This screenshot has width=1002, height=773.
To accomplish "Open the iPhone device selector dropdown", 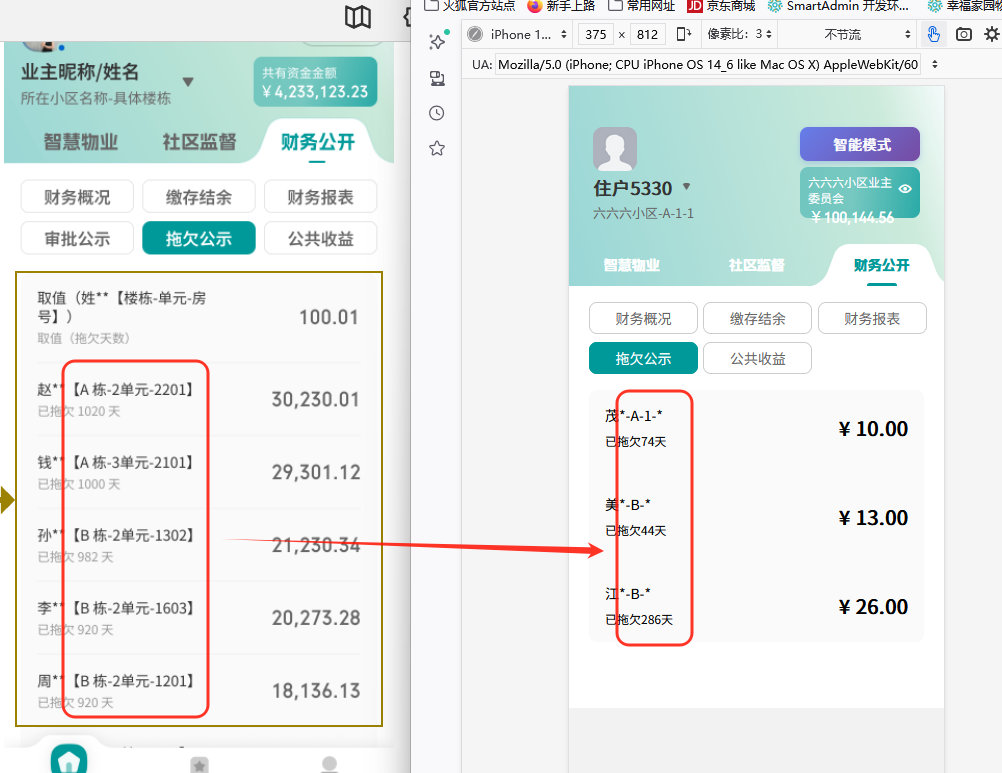I will tap(526, 34).
